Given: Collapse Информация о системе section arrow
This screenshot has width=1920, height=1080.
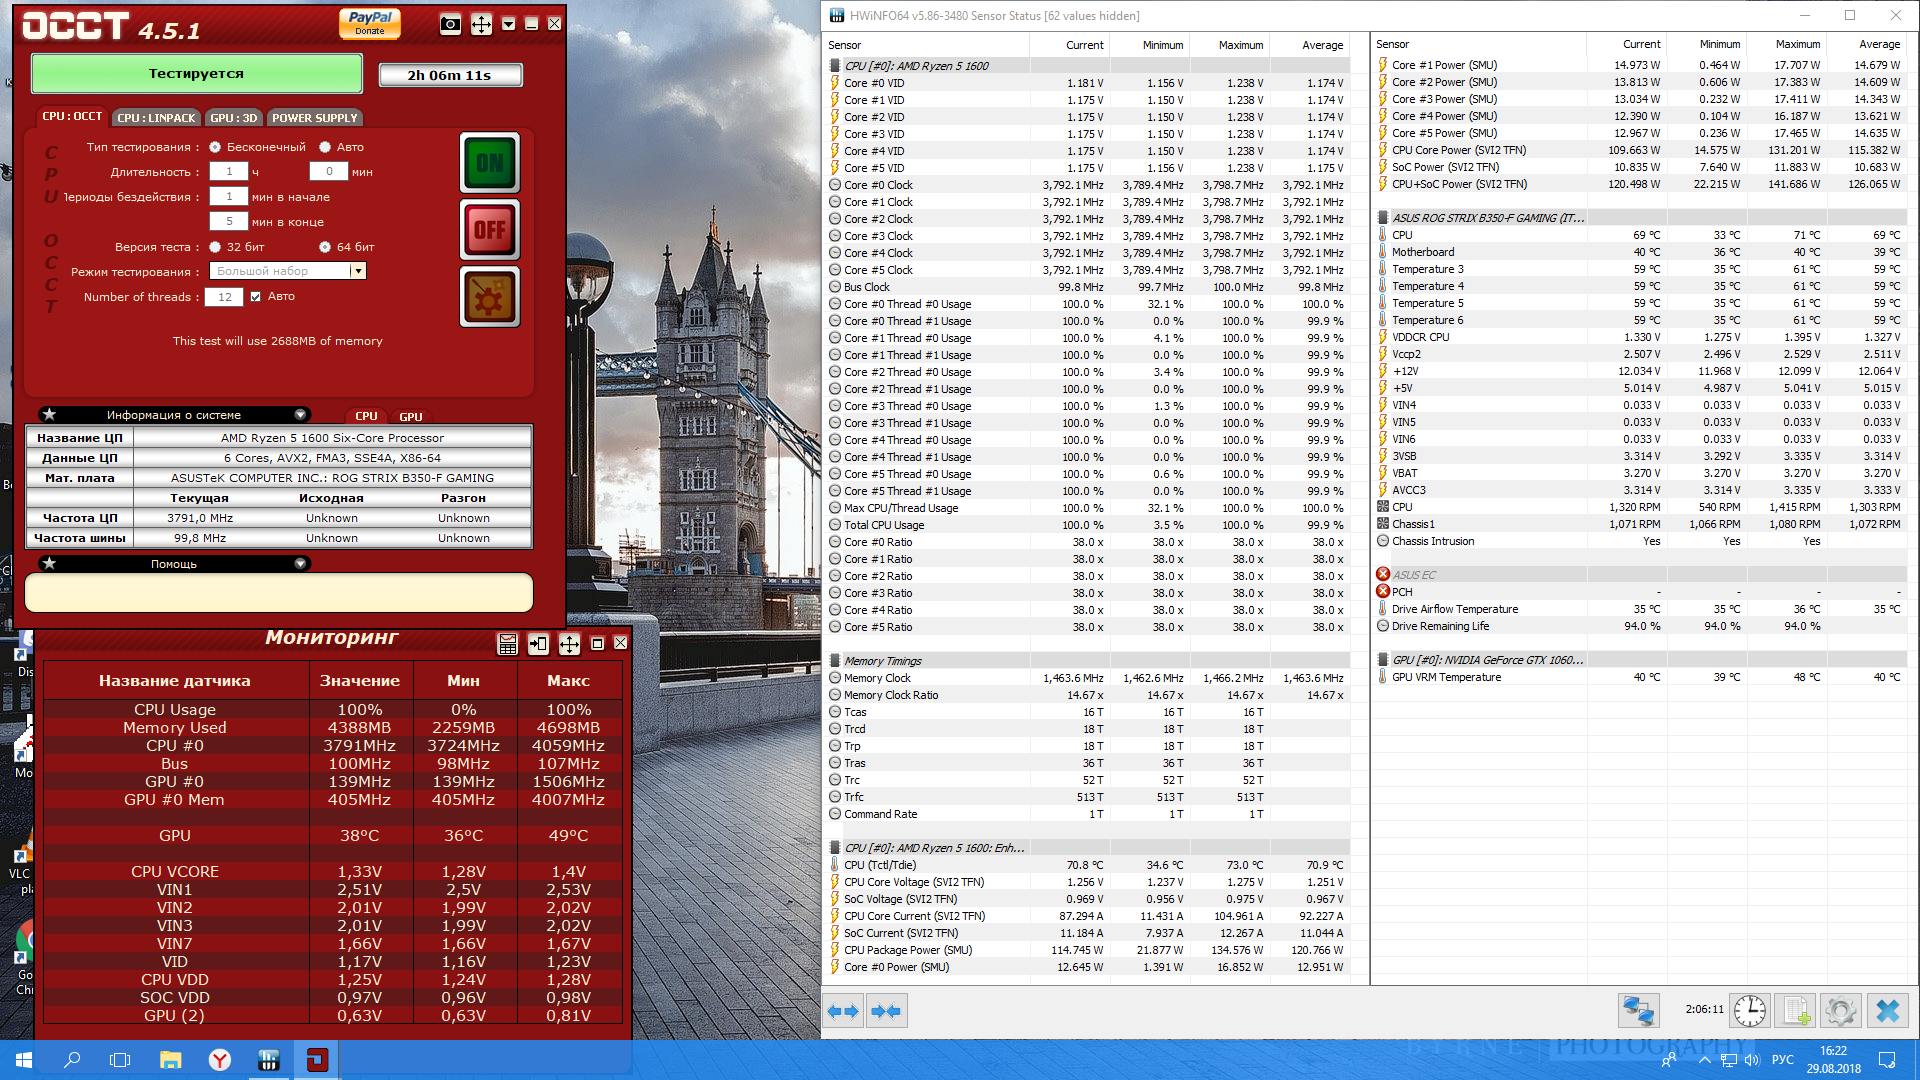Looking at the screenshot, I should click(300, 415).
